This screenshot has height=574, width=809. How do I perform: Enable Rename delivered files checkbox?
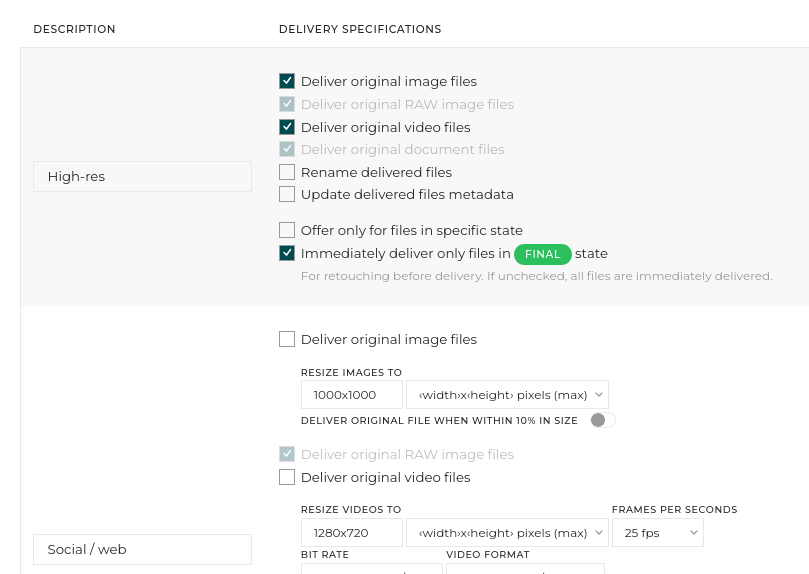point(287,172)
